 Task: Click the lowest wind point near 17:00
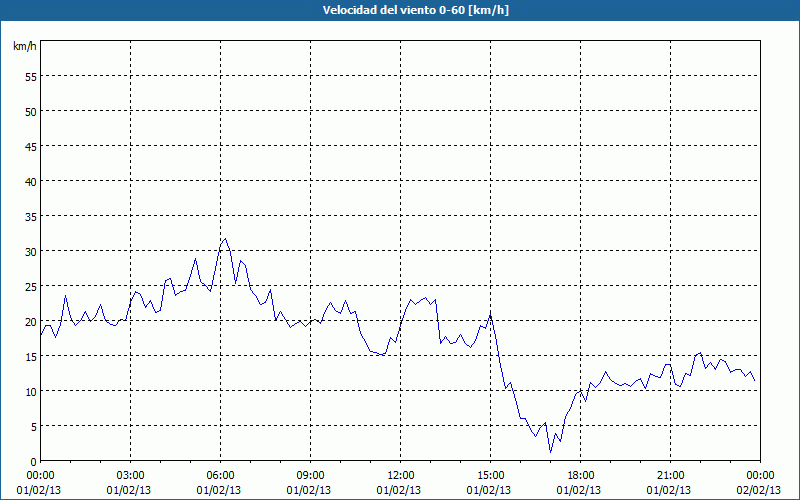tap(551, 452)
